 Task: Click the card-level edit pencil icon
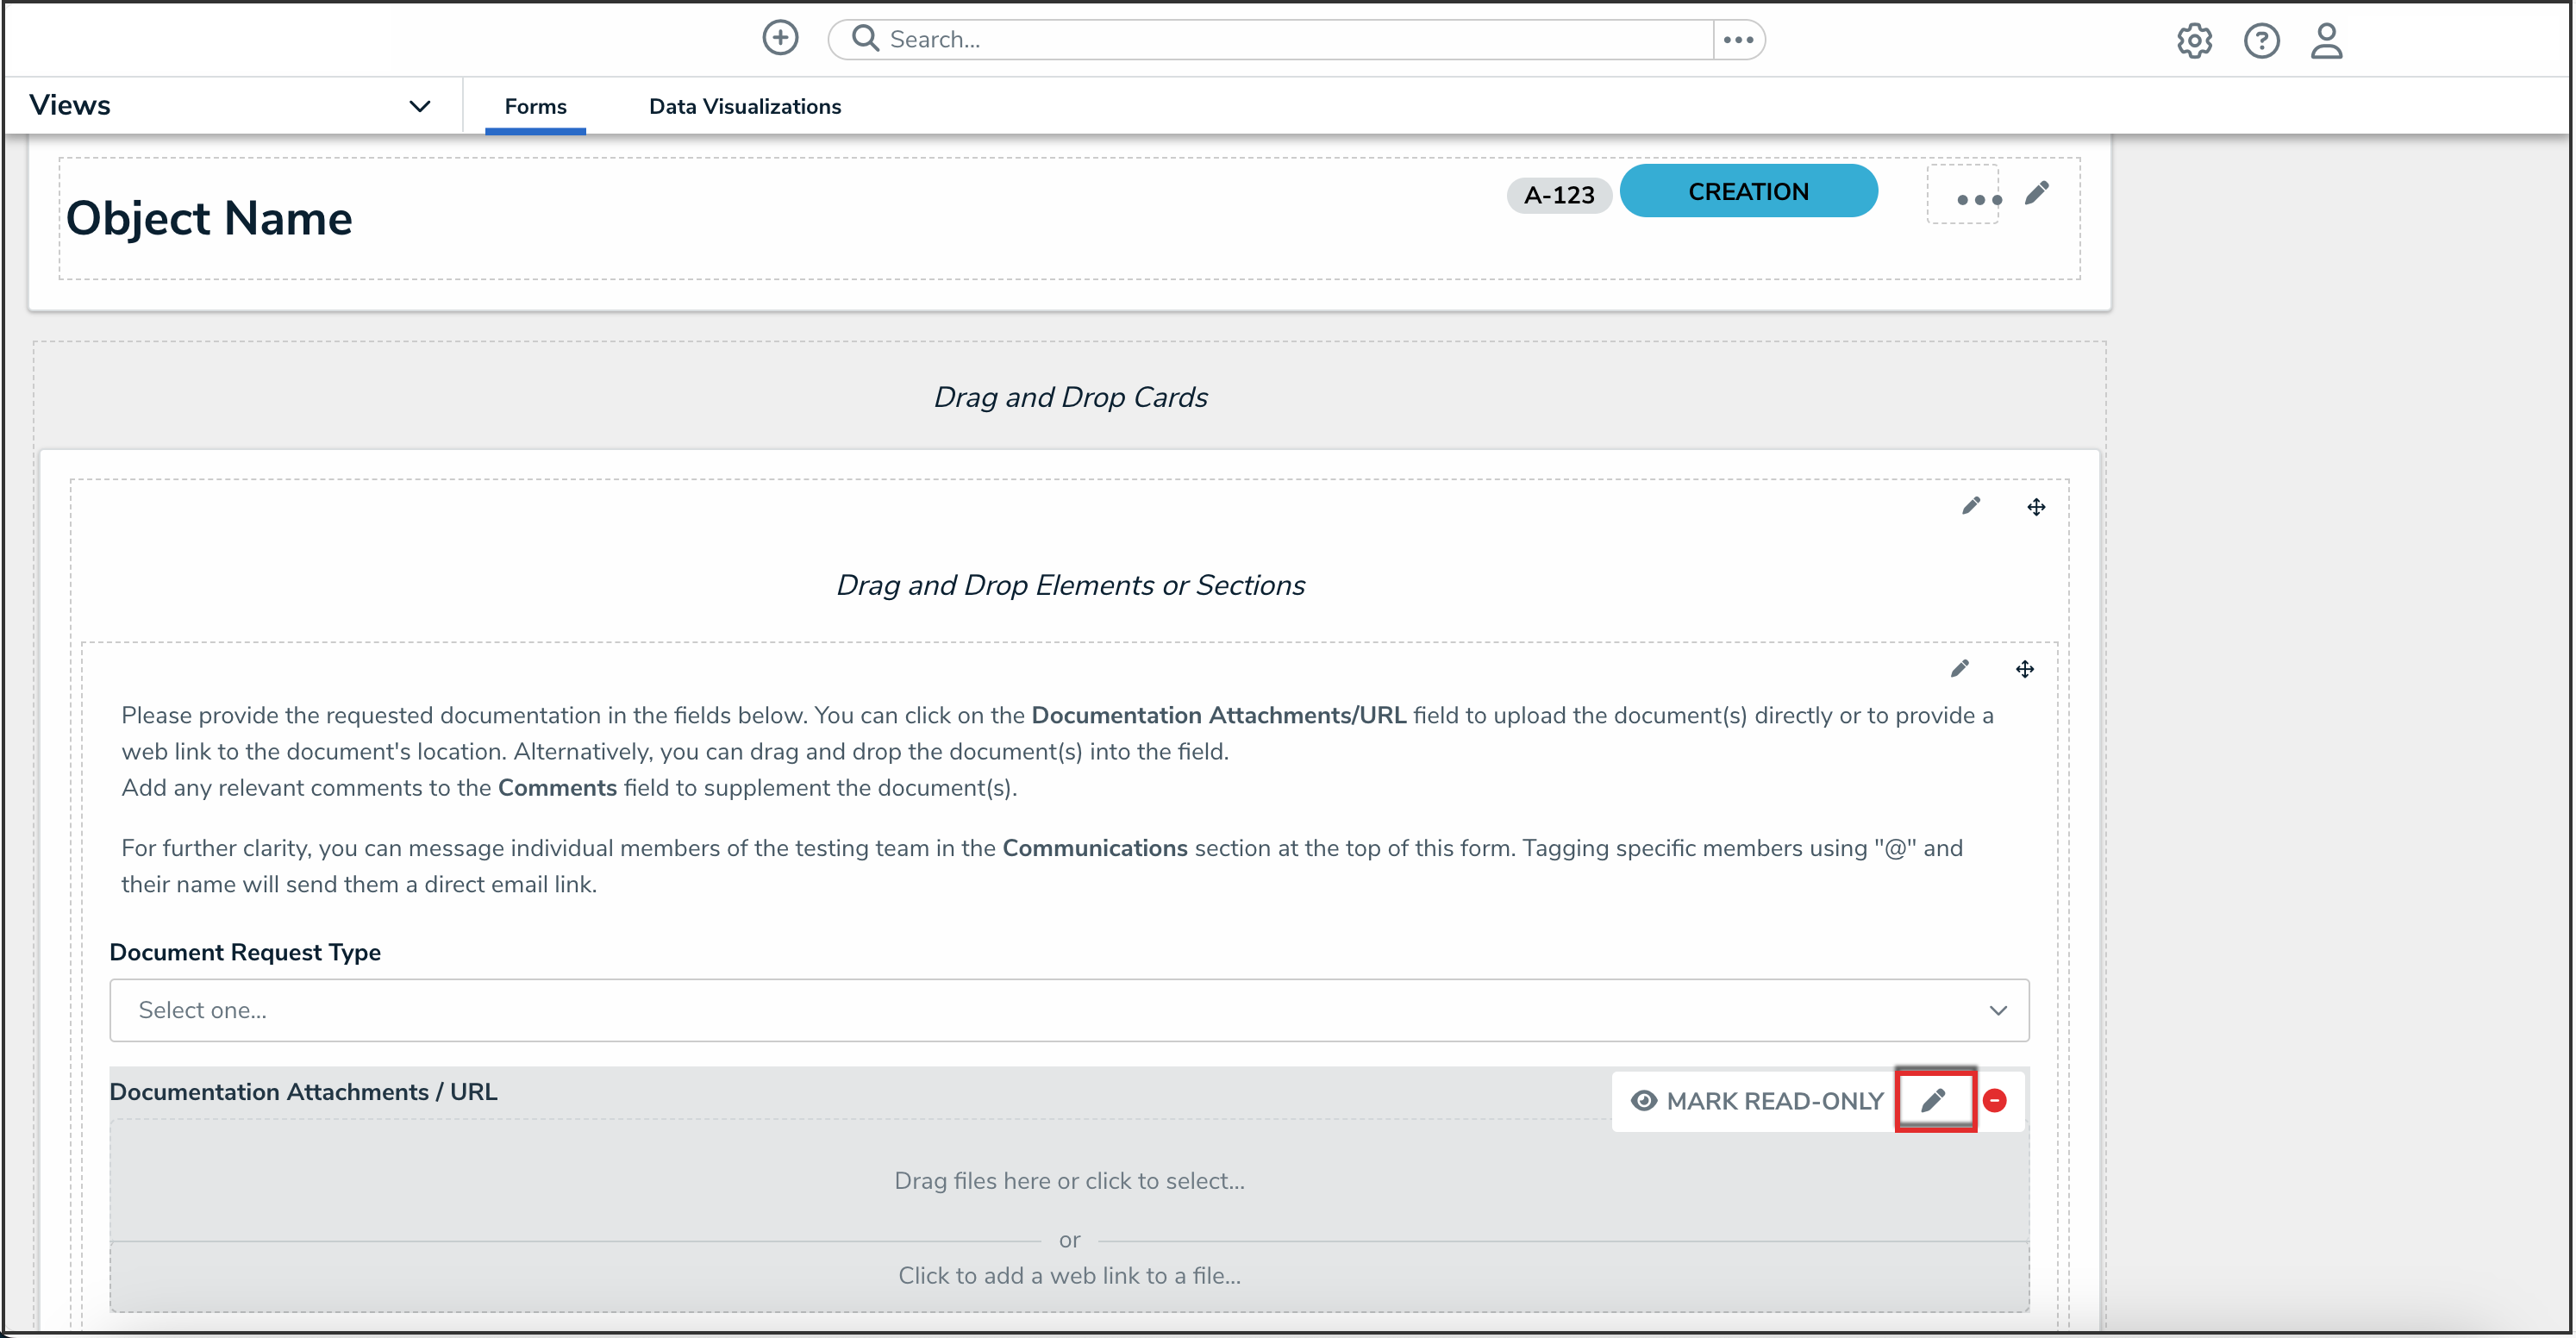pyautogui.click(x=1970, y=506)
